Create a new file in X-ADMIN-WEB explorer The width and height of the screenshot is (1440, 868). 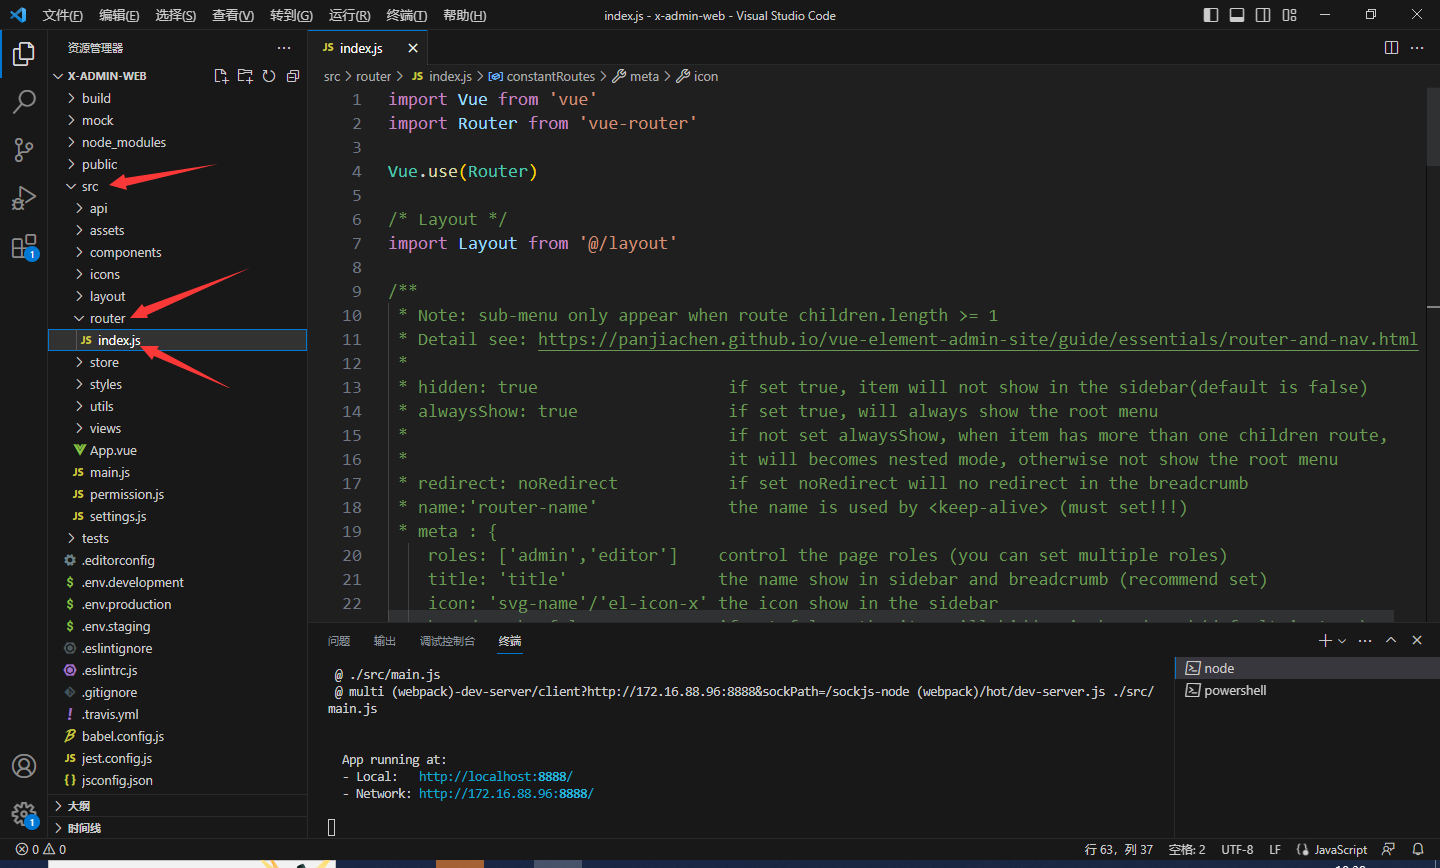[x=221, y=76]
